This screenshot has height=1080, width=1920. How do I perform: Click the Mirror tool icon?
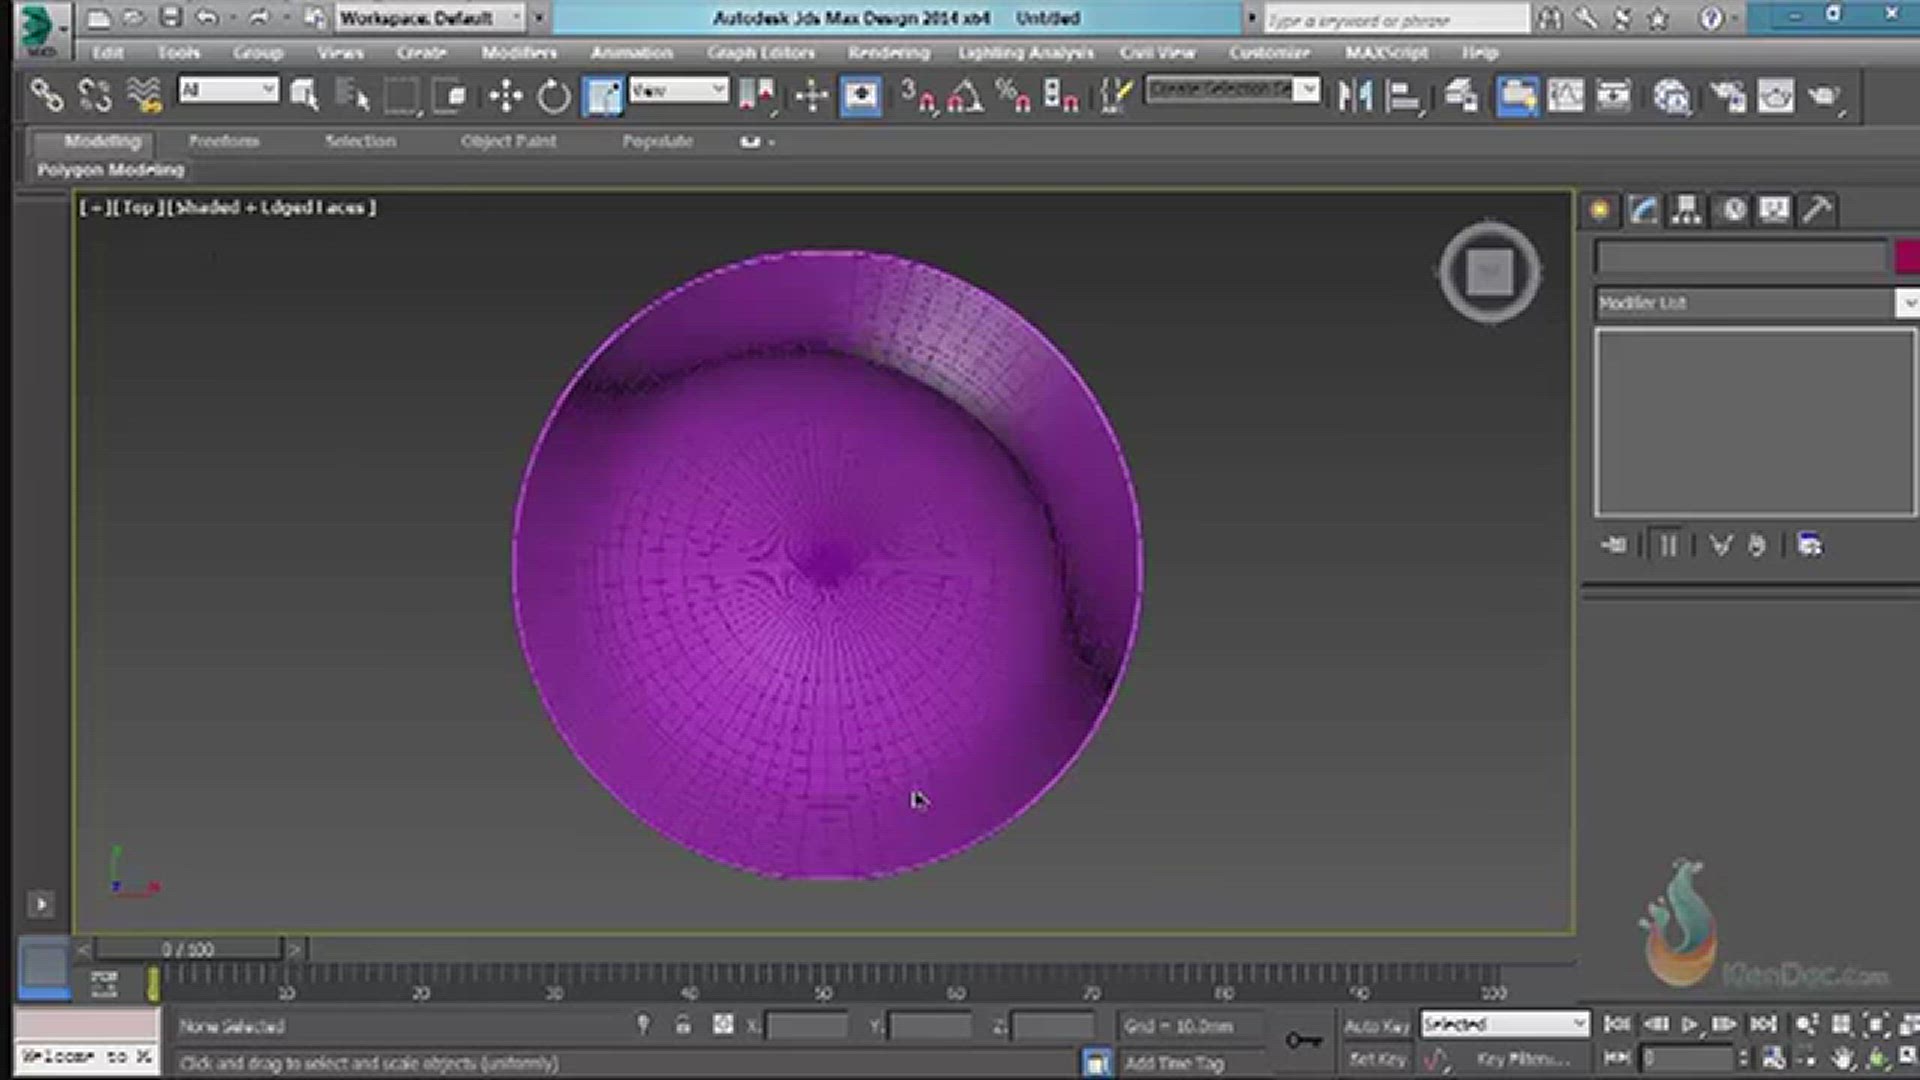click(1355, 96)
